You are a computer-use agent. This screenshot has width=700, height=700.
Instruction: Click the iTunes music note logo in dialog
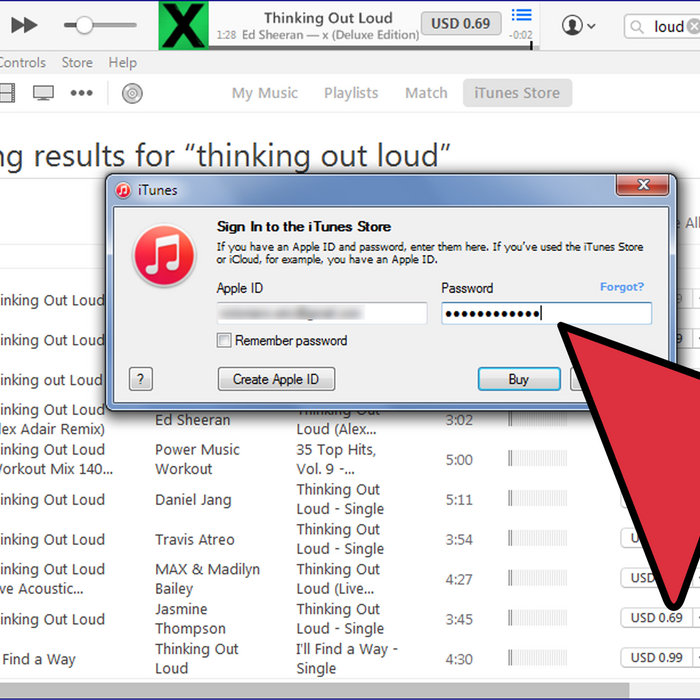pyautogui.click(x=164, y=255)
